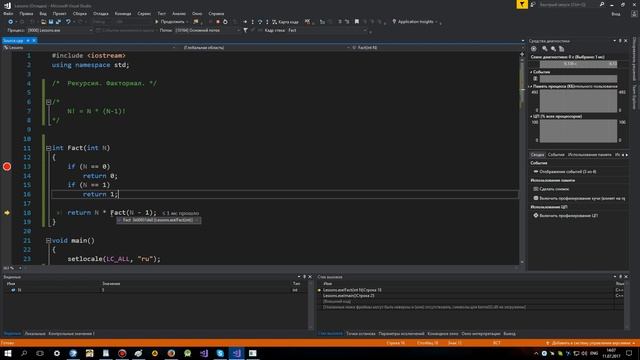Click the notifications flag icon in title bar

tap(522, 4)
